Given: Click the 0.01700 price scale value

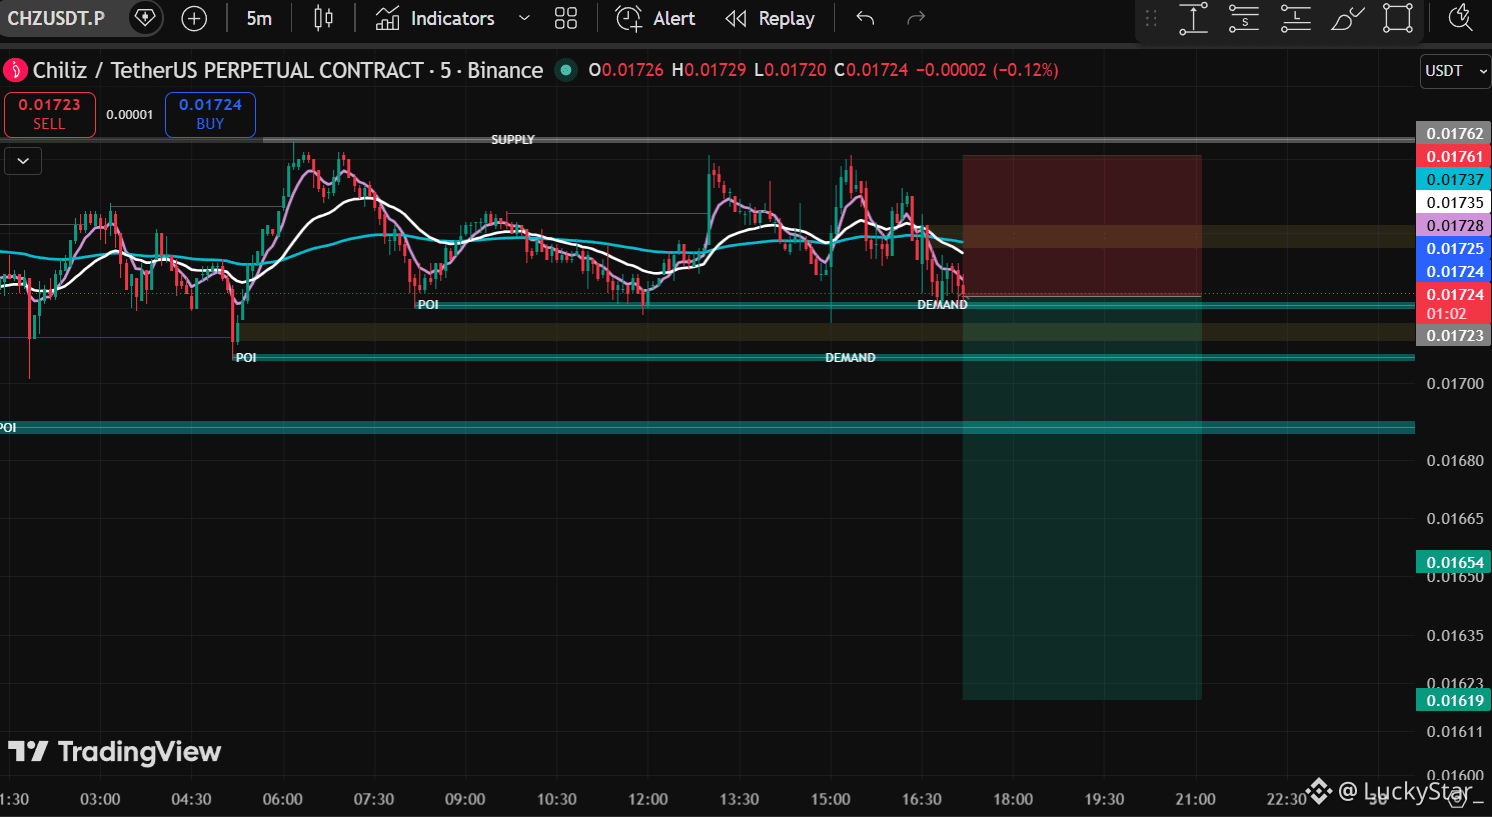Looking at the screenshot, I should click(x=1455, y=383).
